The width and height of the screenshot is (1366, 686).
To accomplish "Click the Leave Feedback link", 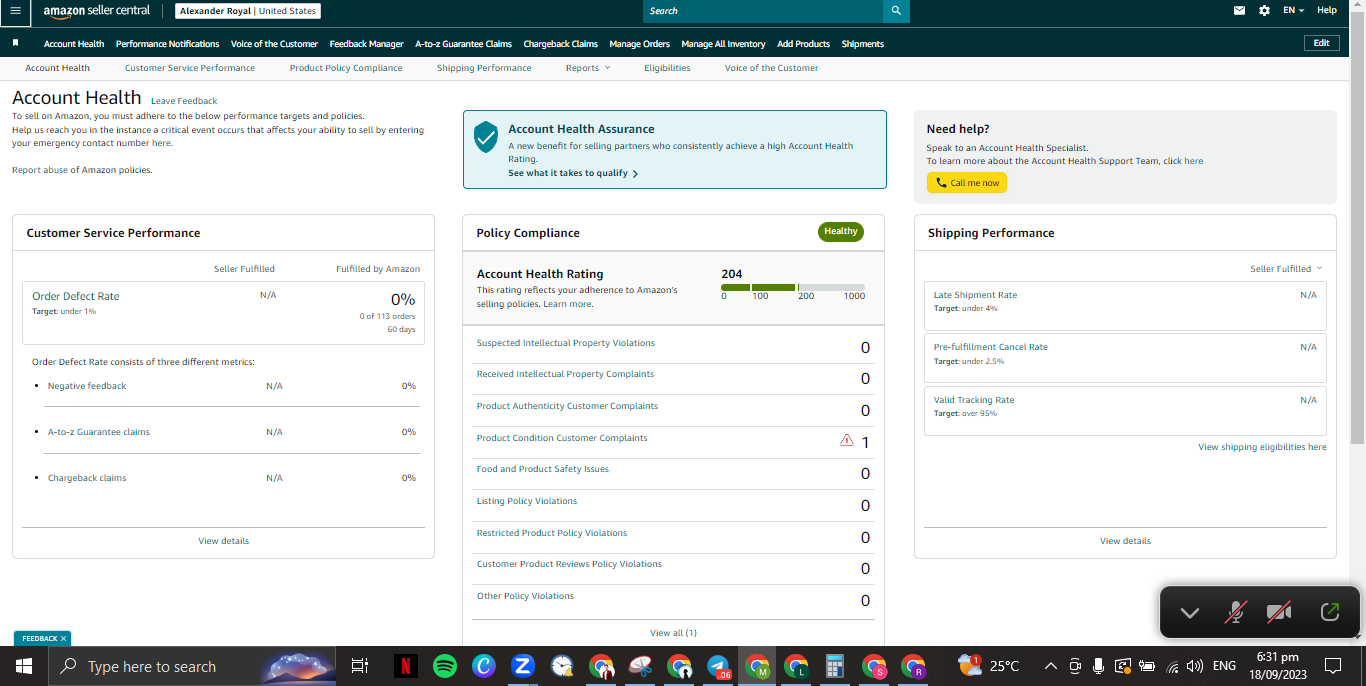I will (x=184, y=101).
